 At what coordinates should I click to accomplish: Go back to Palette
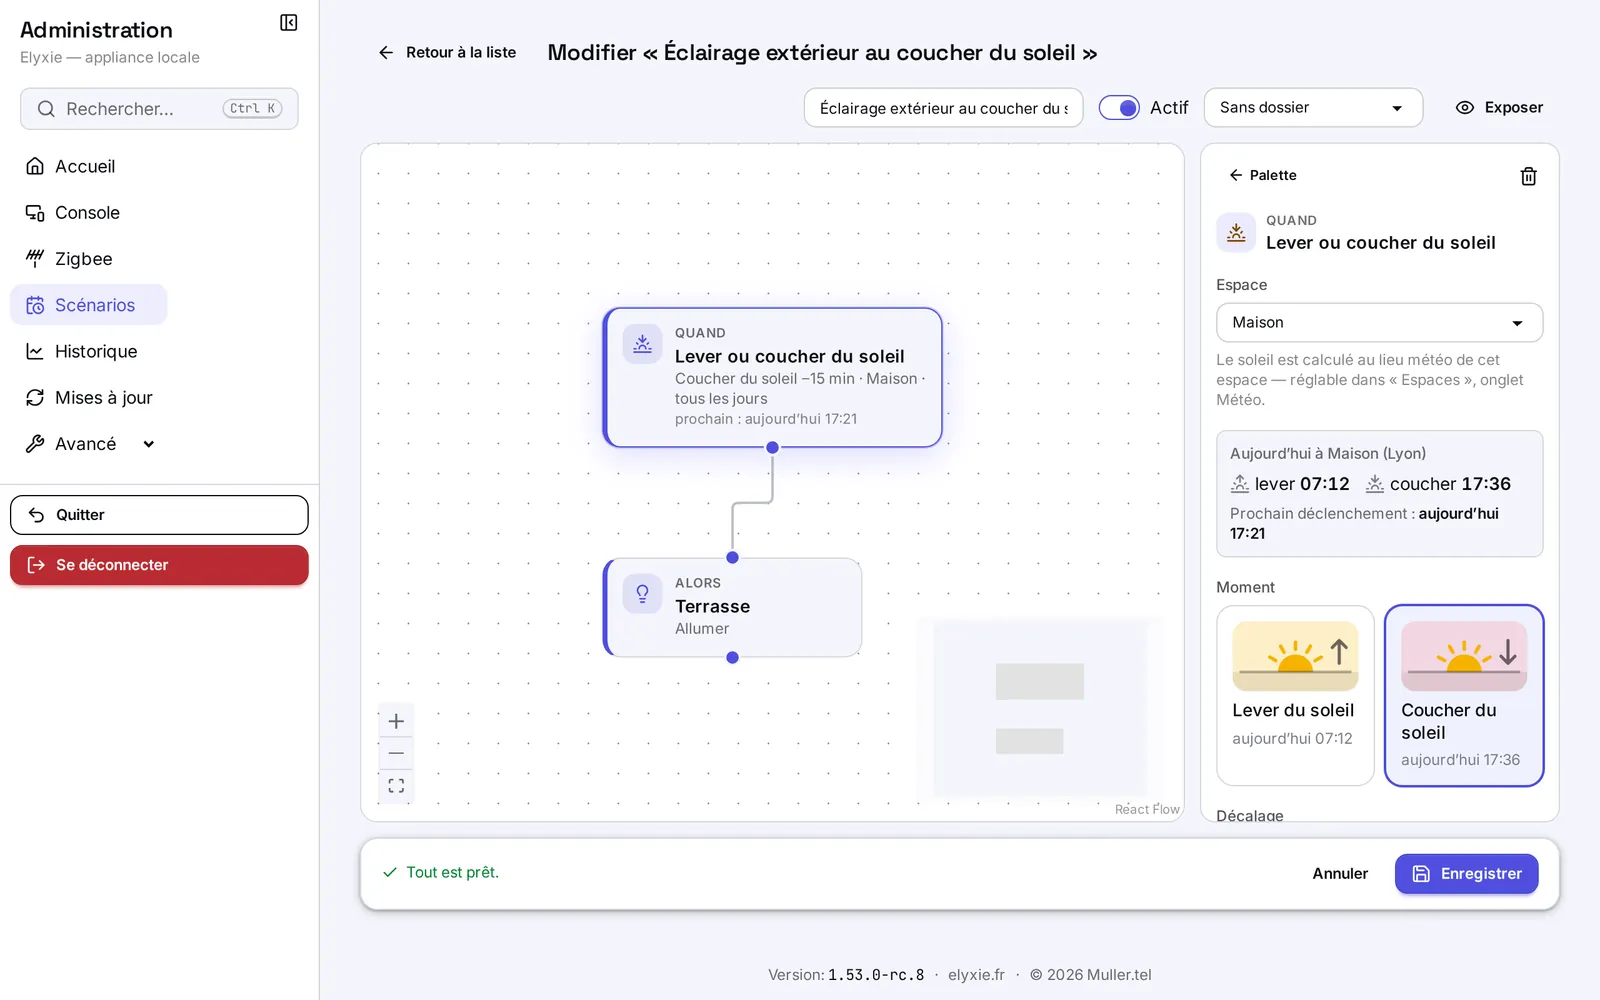[x=1262, y=175]
